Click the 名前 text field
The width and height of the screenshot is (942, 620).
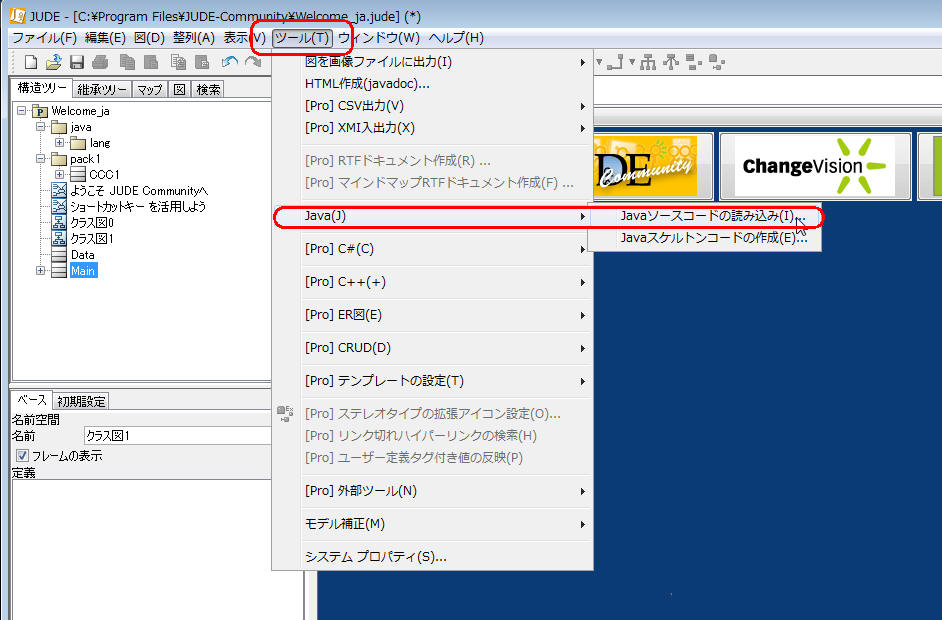177,436
